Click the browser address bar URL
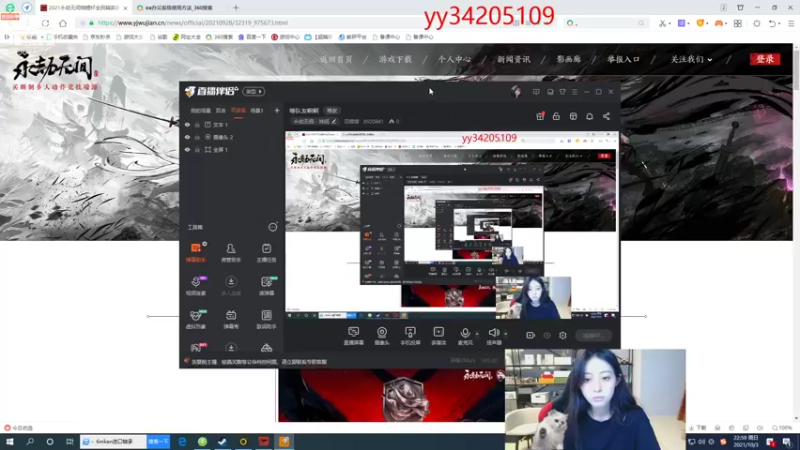800x450 pixels. (193, 23)
